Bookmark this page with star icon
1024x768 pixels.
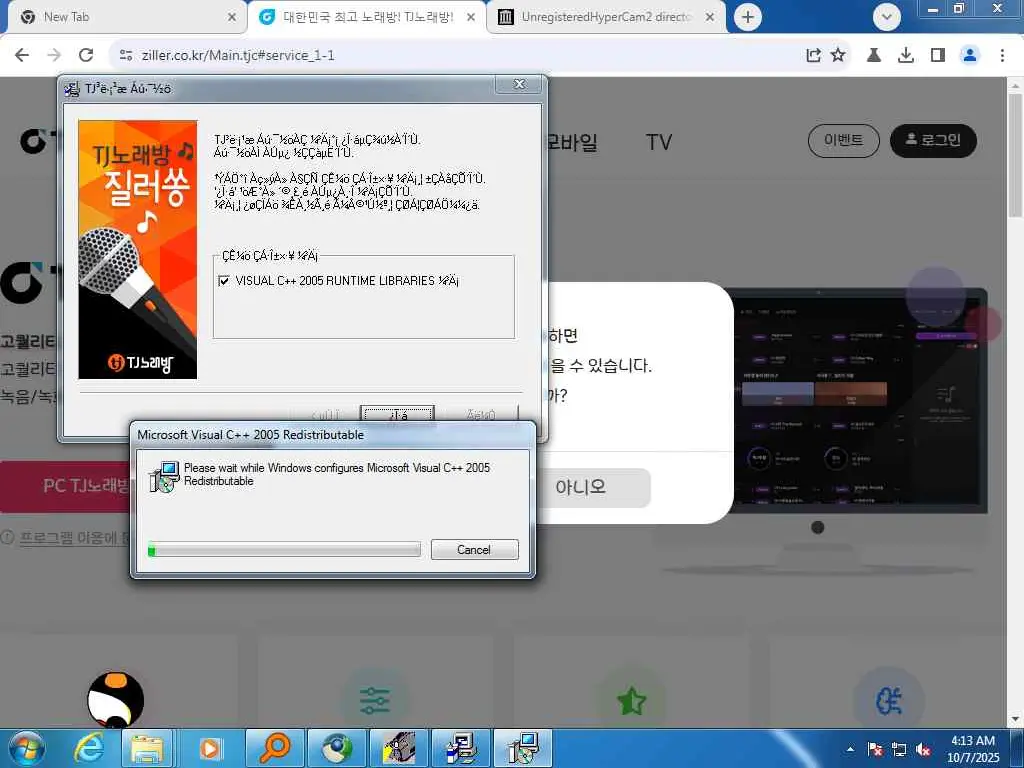point(838,56)
